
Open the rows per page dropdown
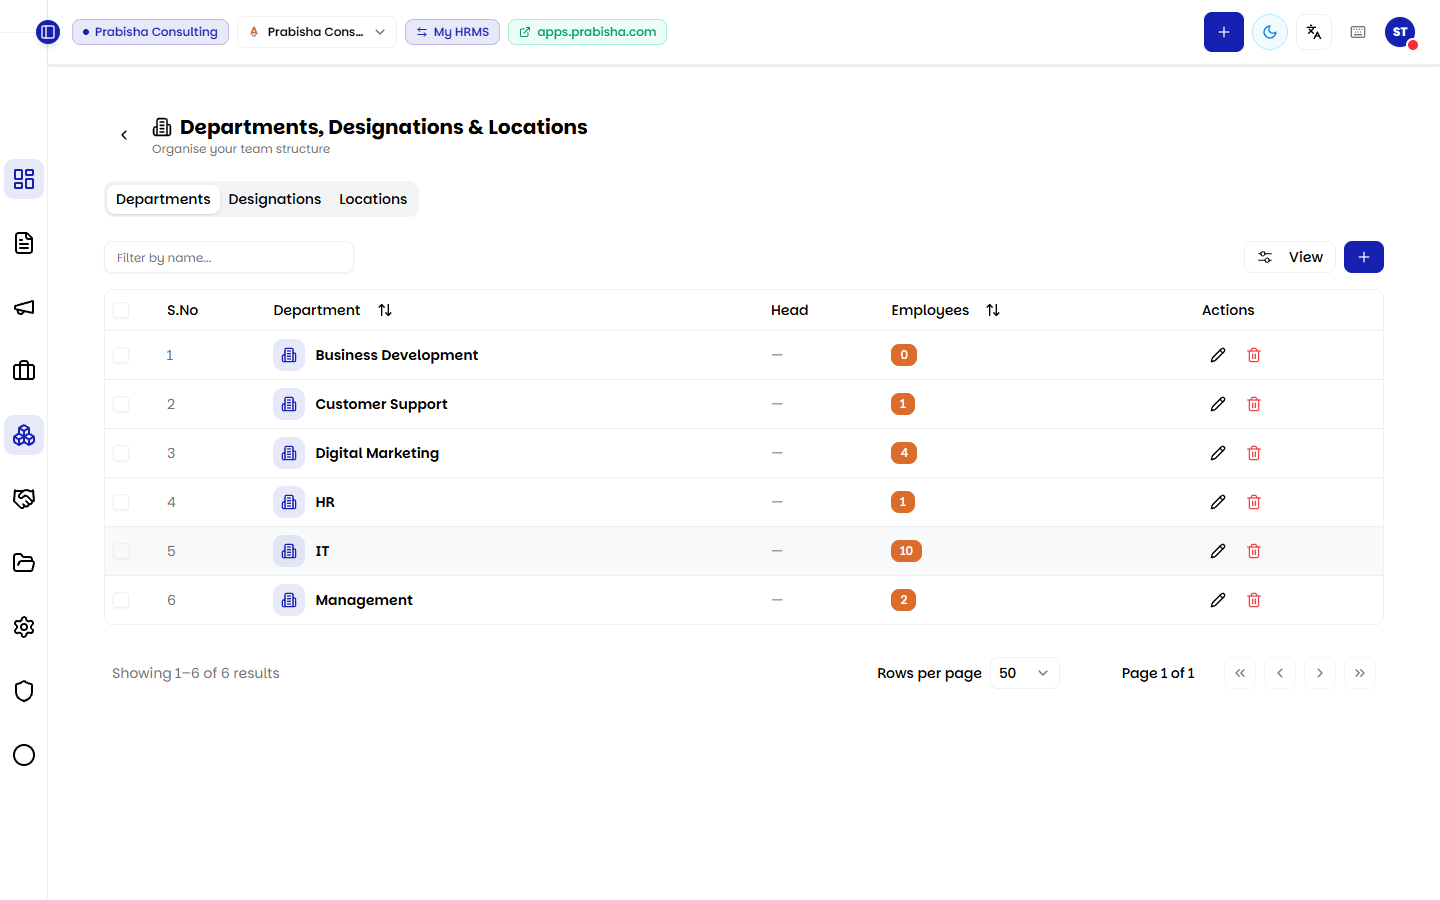pyautogui.click(x=1025, y=673)
